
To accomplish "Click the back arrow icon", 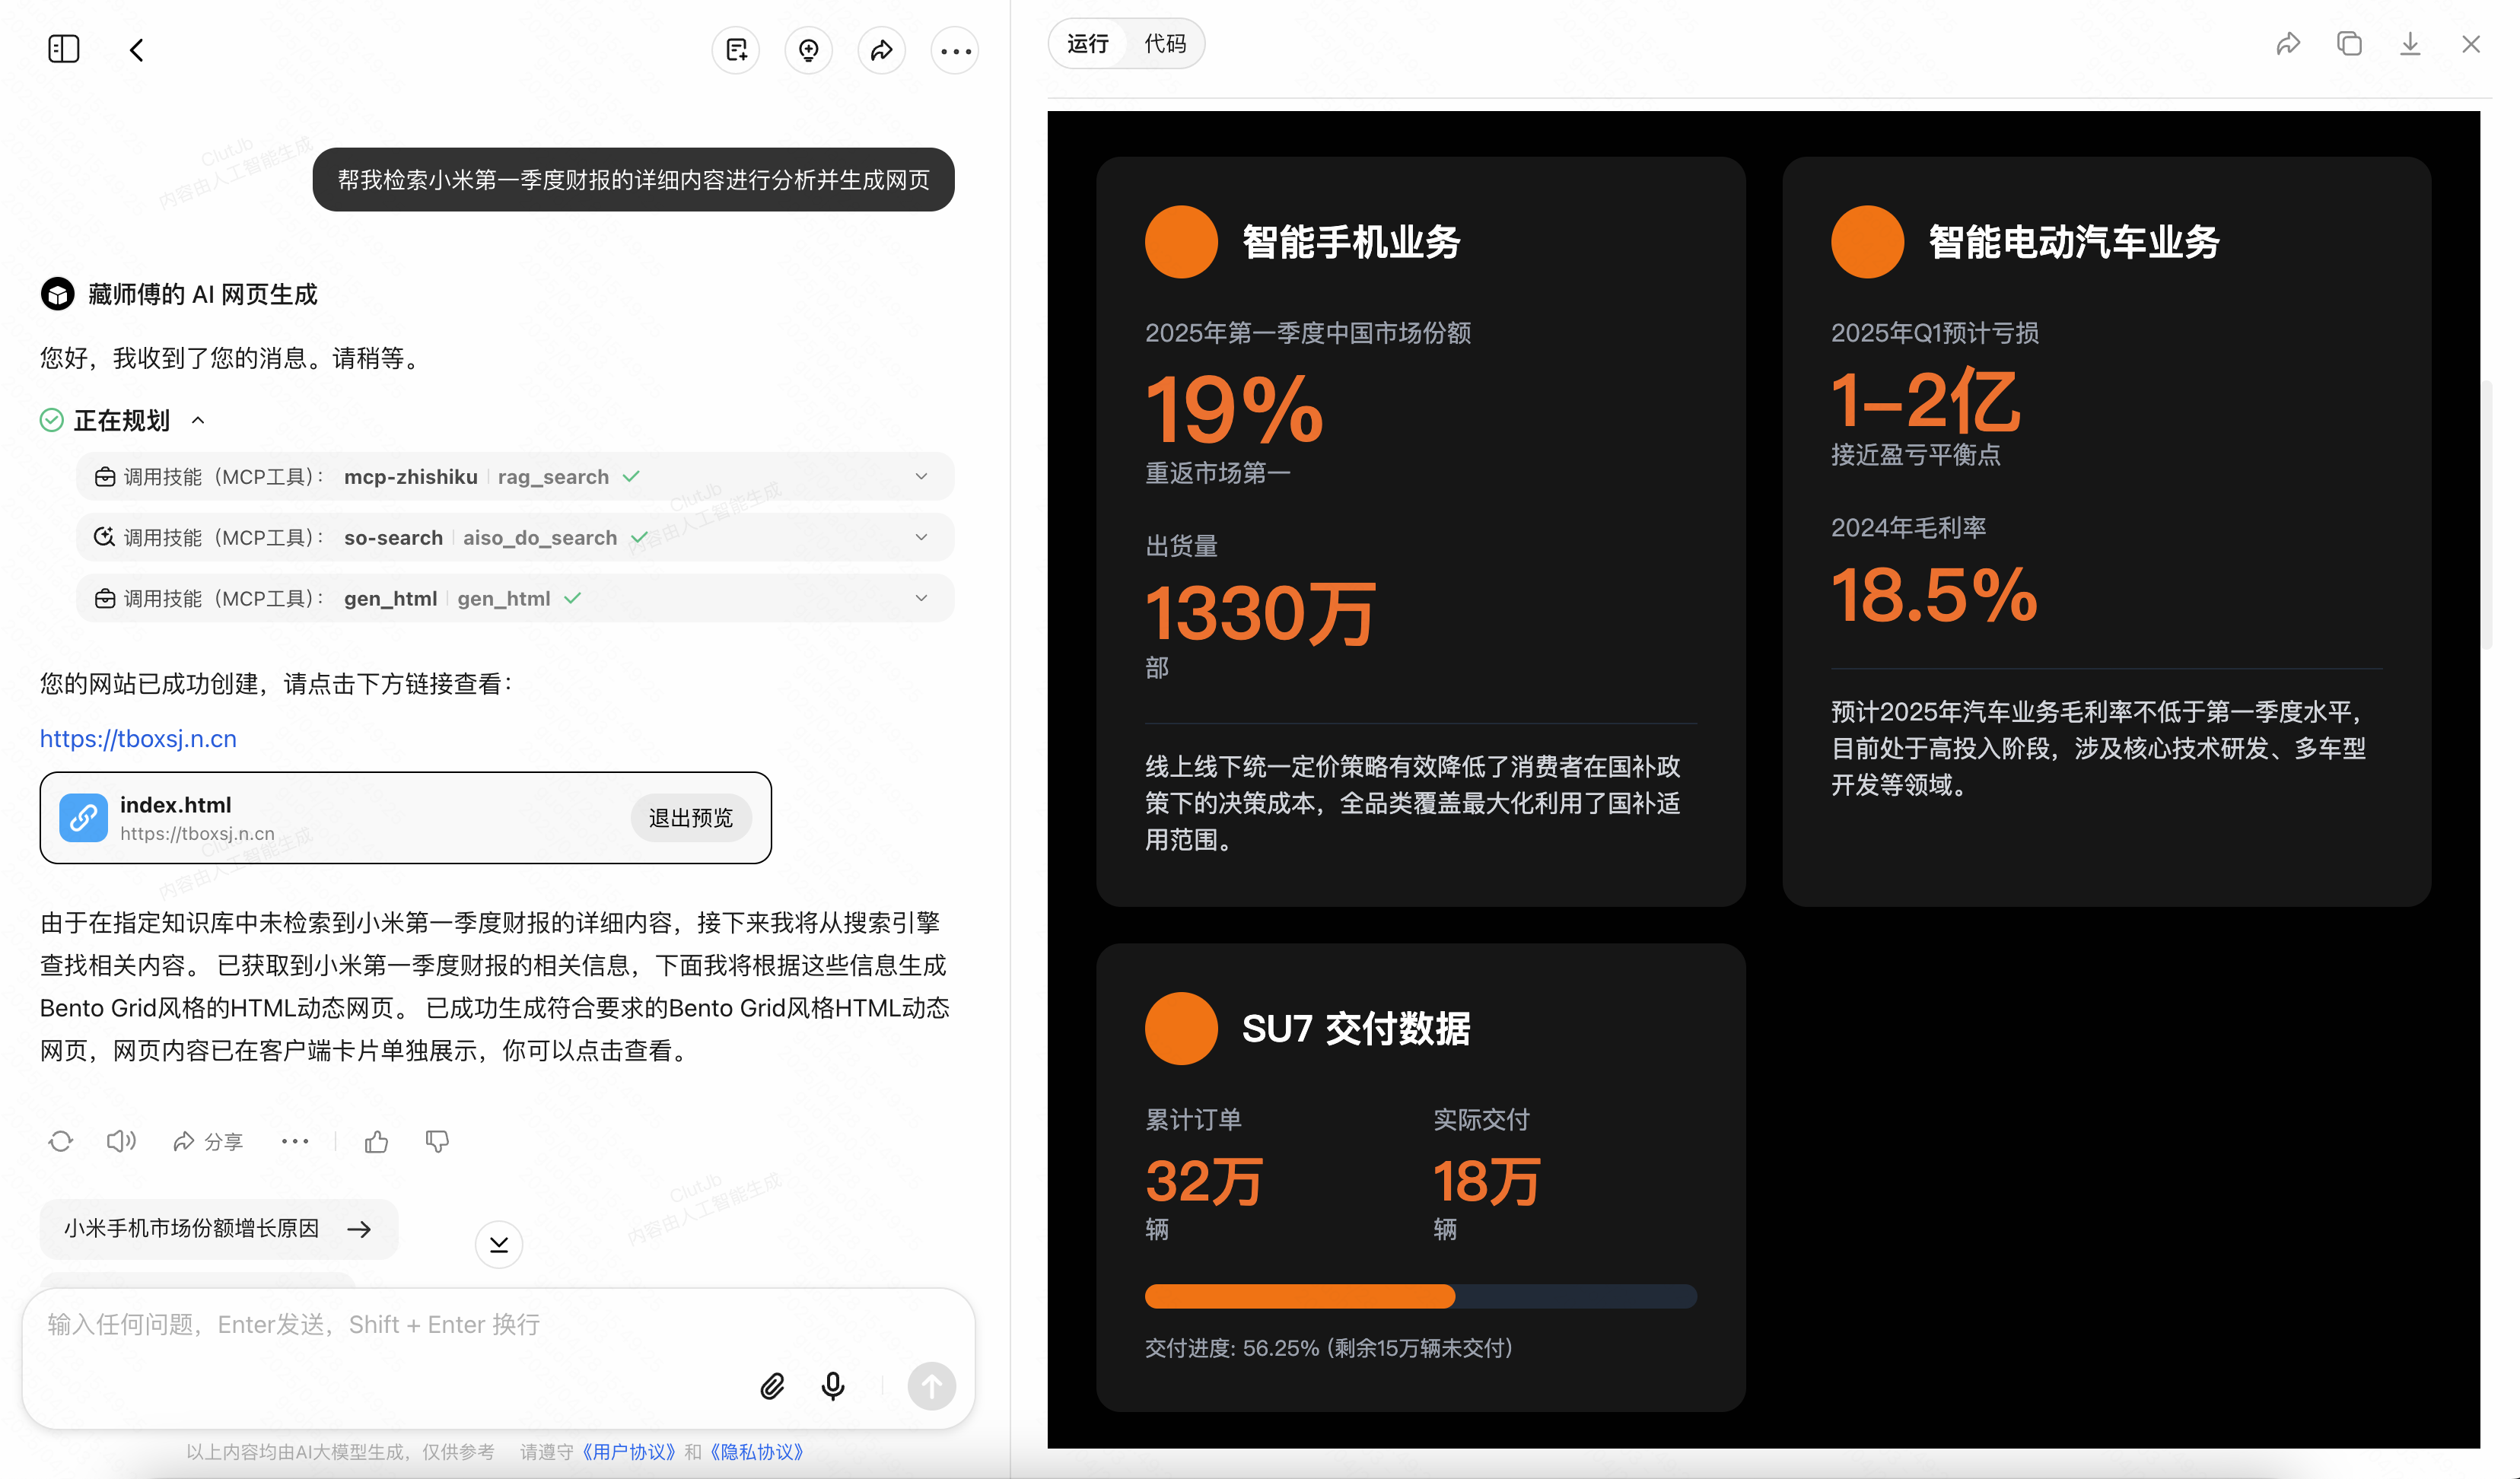I will [x=137, y=50].
